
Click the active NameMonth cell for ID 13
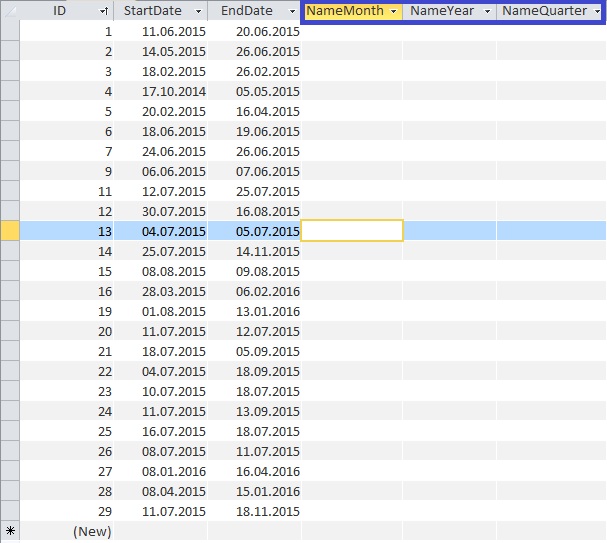tap(352, 231)
